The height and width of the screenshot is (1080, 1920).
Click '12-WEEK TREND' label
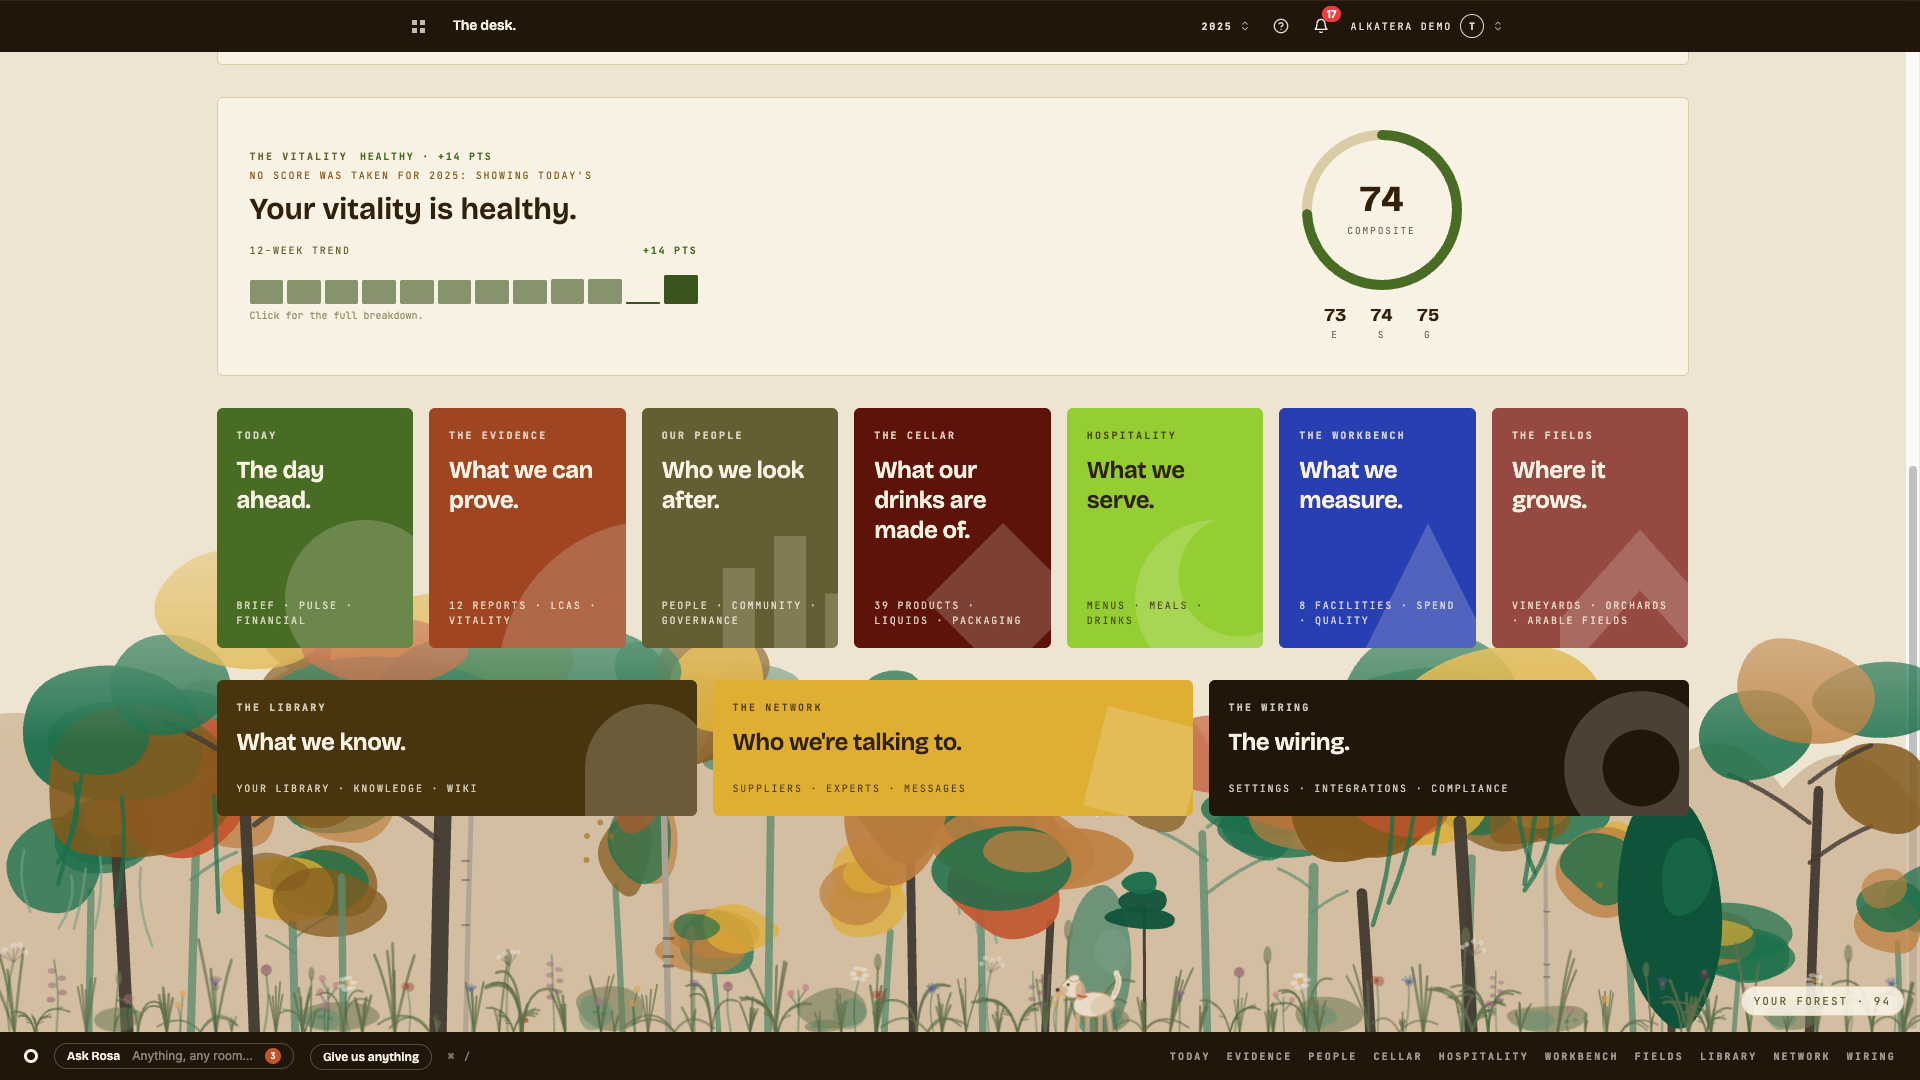(x=300, y=251)
